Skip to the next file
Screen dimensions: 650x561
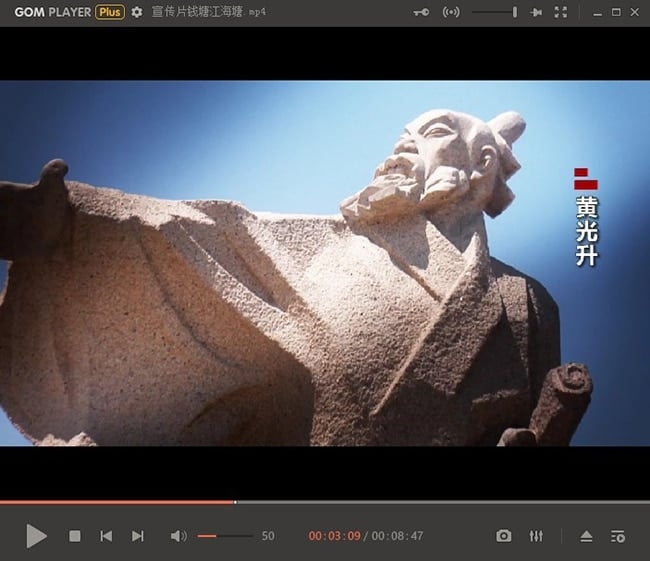[x=138, y=536]
